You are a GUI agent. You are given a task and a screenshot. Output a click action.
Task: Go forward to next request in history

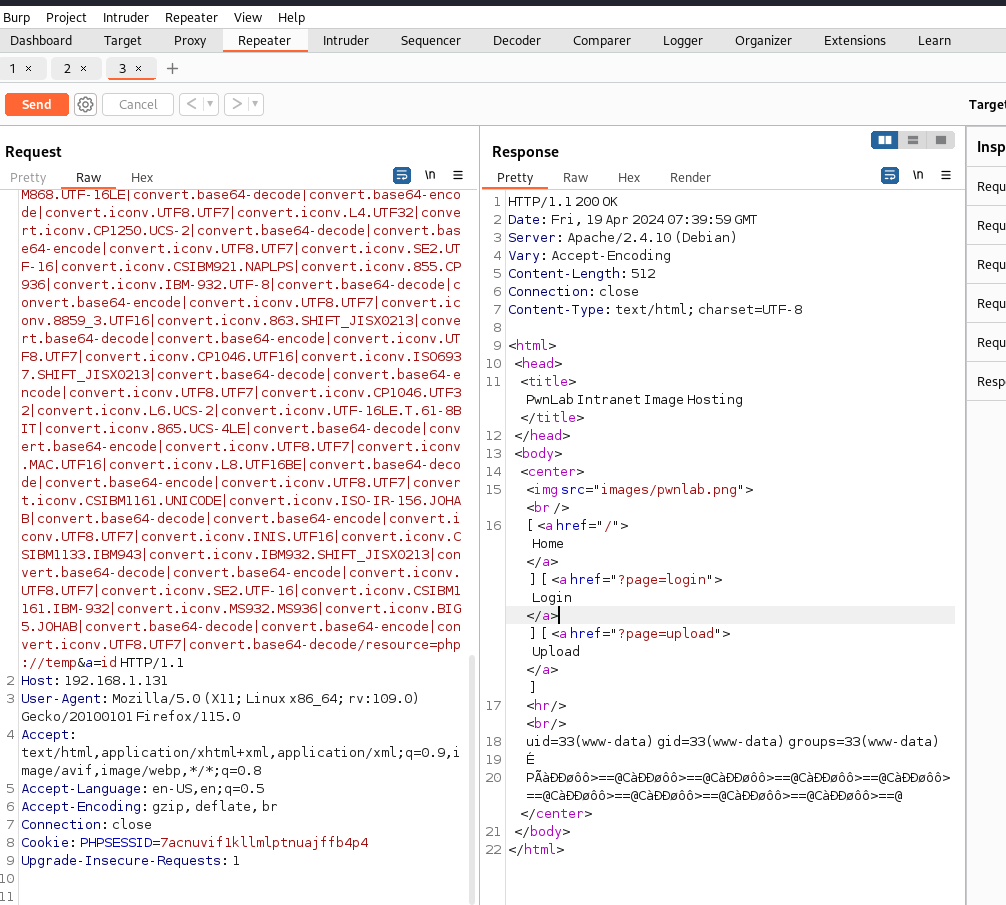[237, 104]
